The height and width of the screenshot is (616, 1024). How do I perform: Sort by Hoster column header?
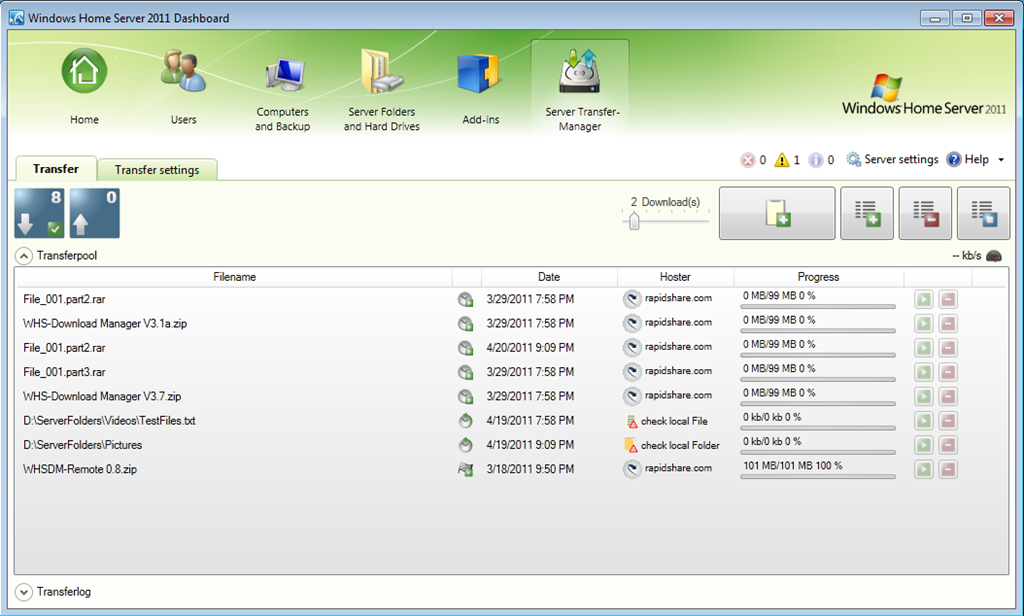[x=675, y=277]
